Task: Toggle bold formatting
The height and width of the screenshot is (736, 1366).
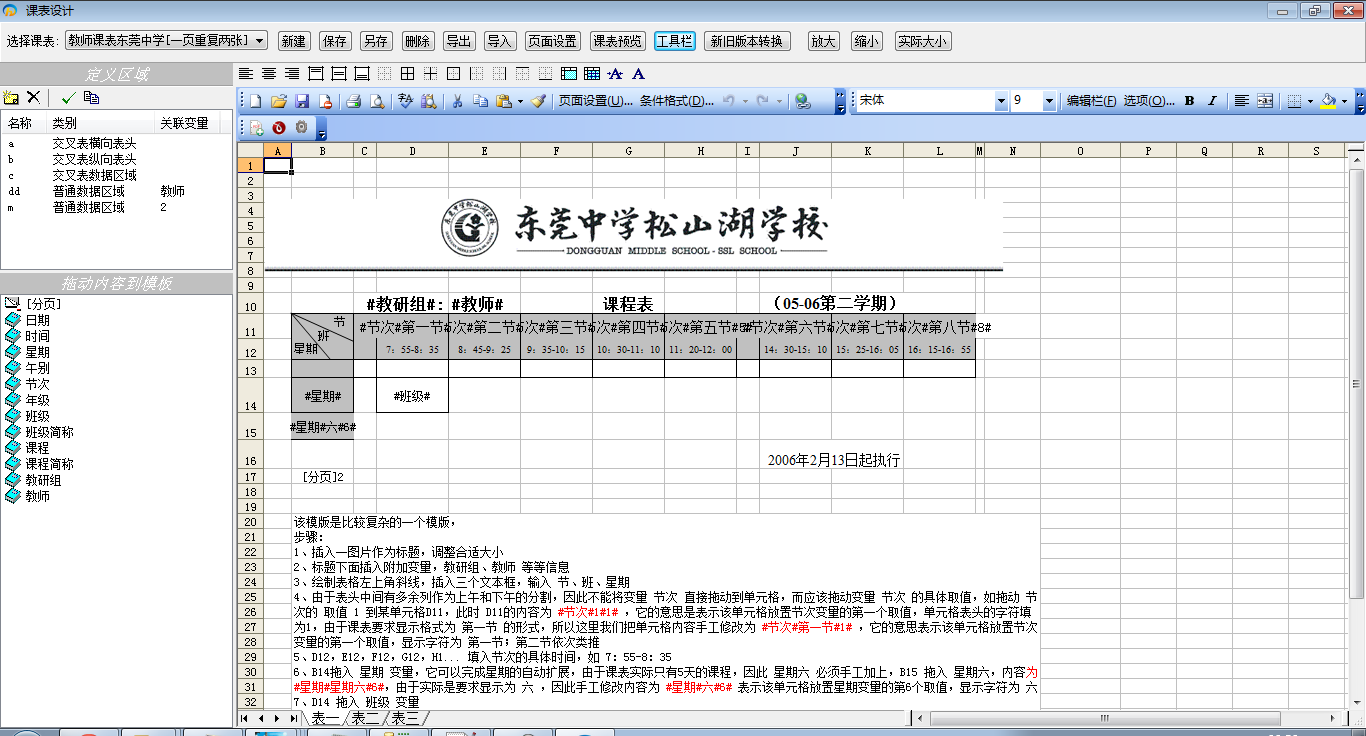Action: pyautogui.click(x=1190, y=101)
